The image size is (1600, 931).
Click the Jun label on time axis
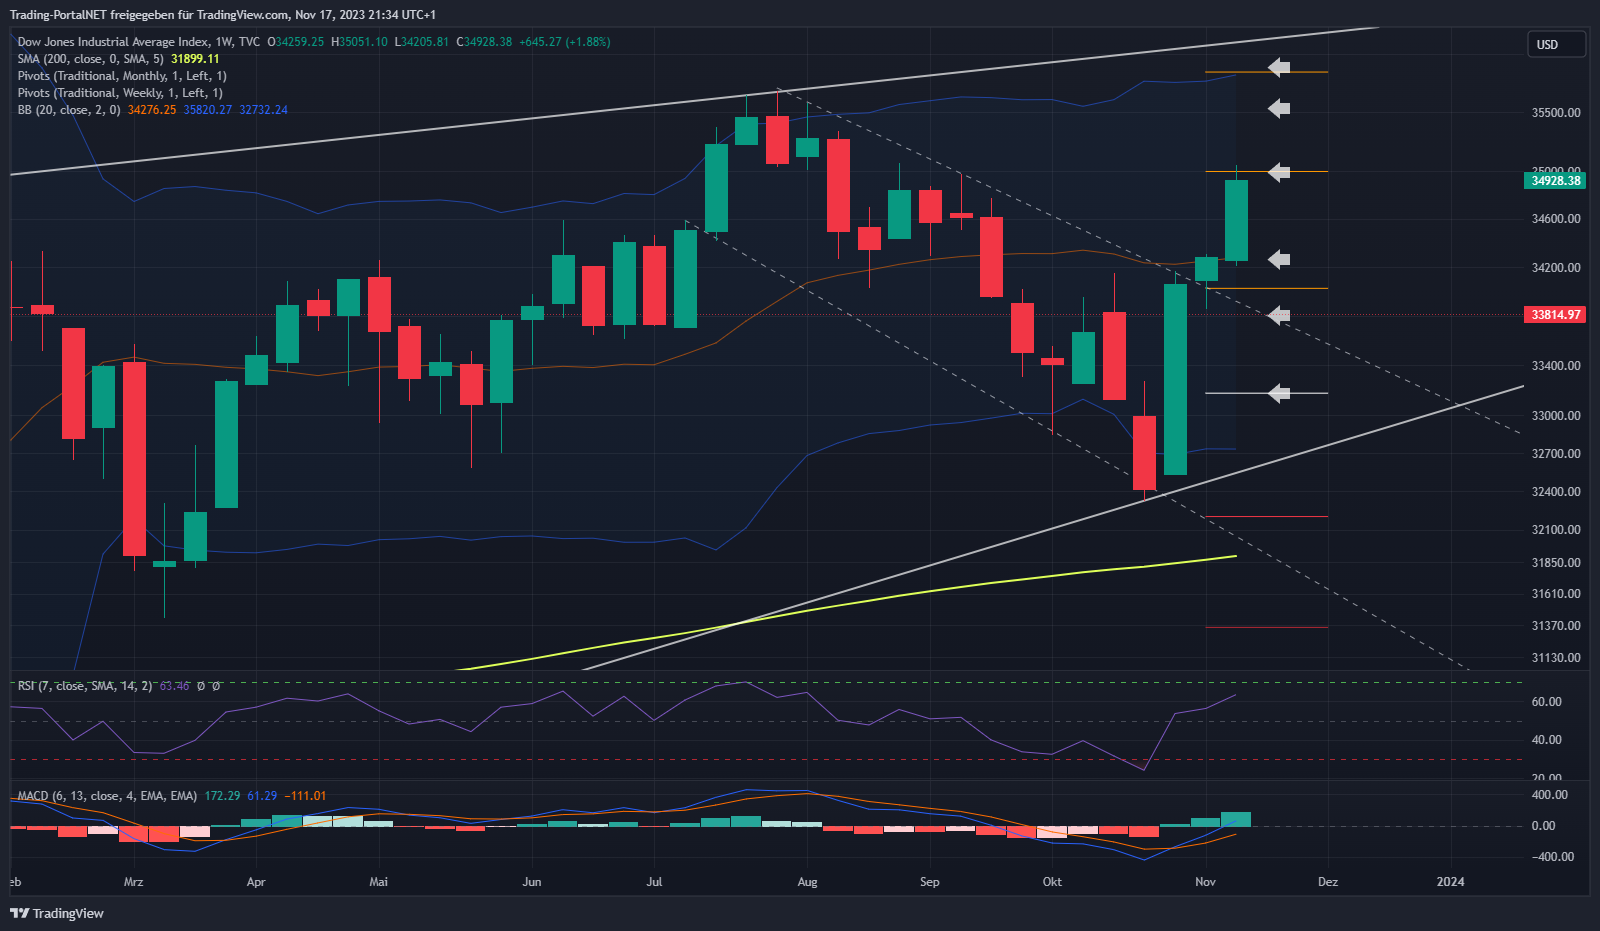[532, 882]
